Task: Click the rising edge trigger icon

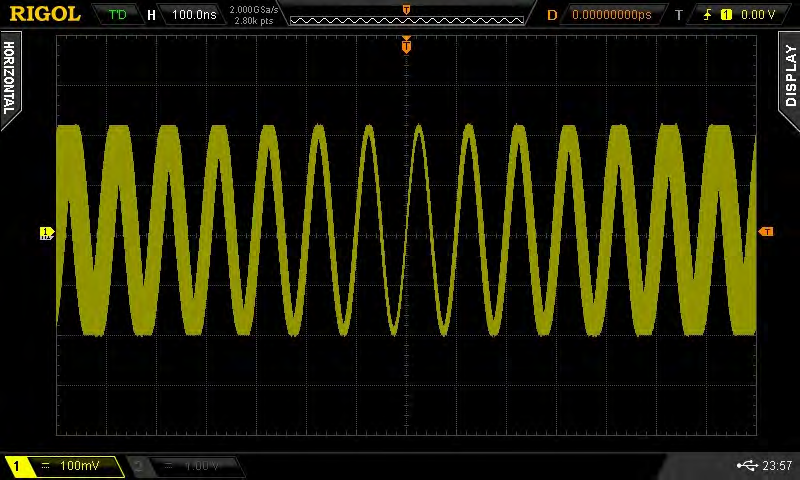Action: (x=707, y=15)
